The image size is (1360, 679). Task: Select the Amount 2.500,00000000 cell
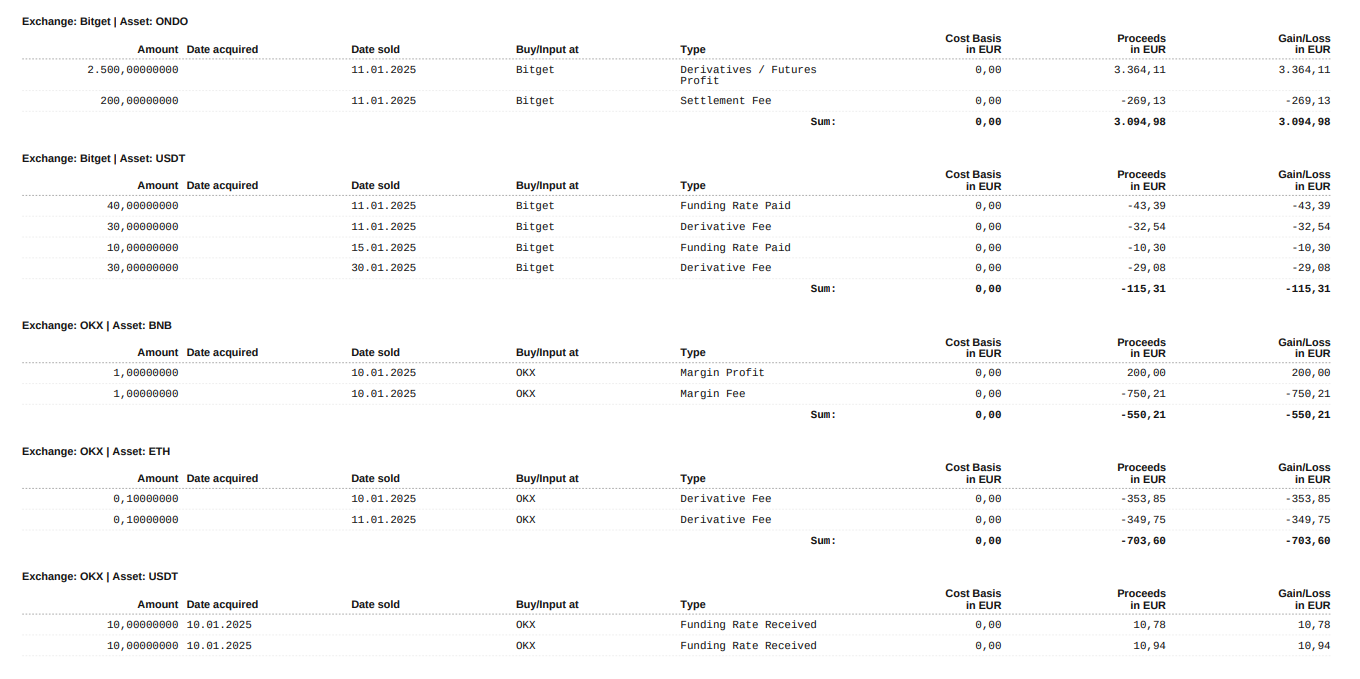tap(133, 70)
